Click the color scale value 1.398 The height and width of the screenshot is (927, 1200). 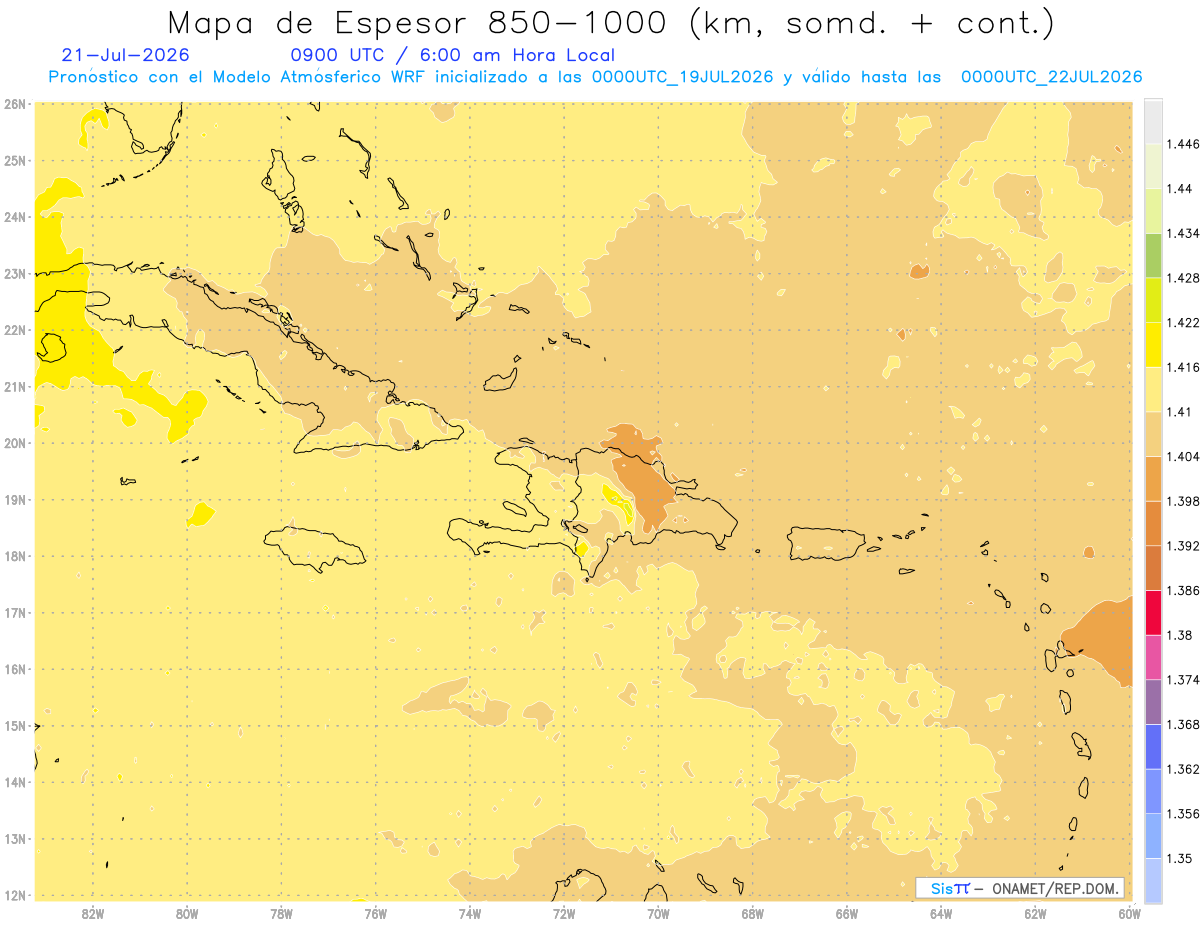point(1182,501)
